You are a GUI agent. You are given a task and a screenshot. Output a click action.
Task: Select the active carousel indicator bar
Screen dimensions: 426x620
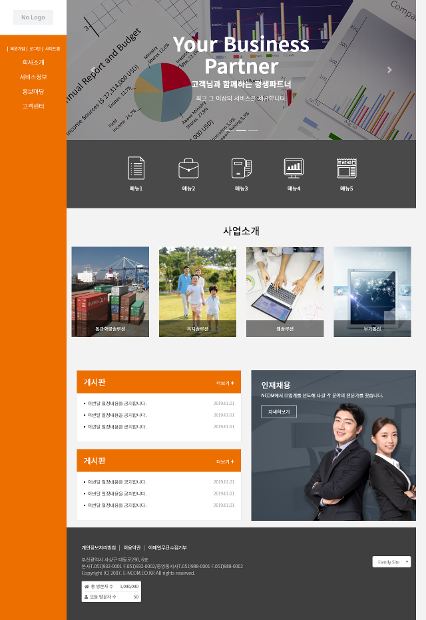tap(241, 130)
